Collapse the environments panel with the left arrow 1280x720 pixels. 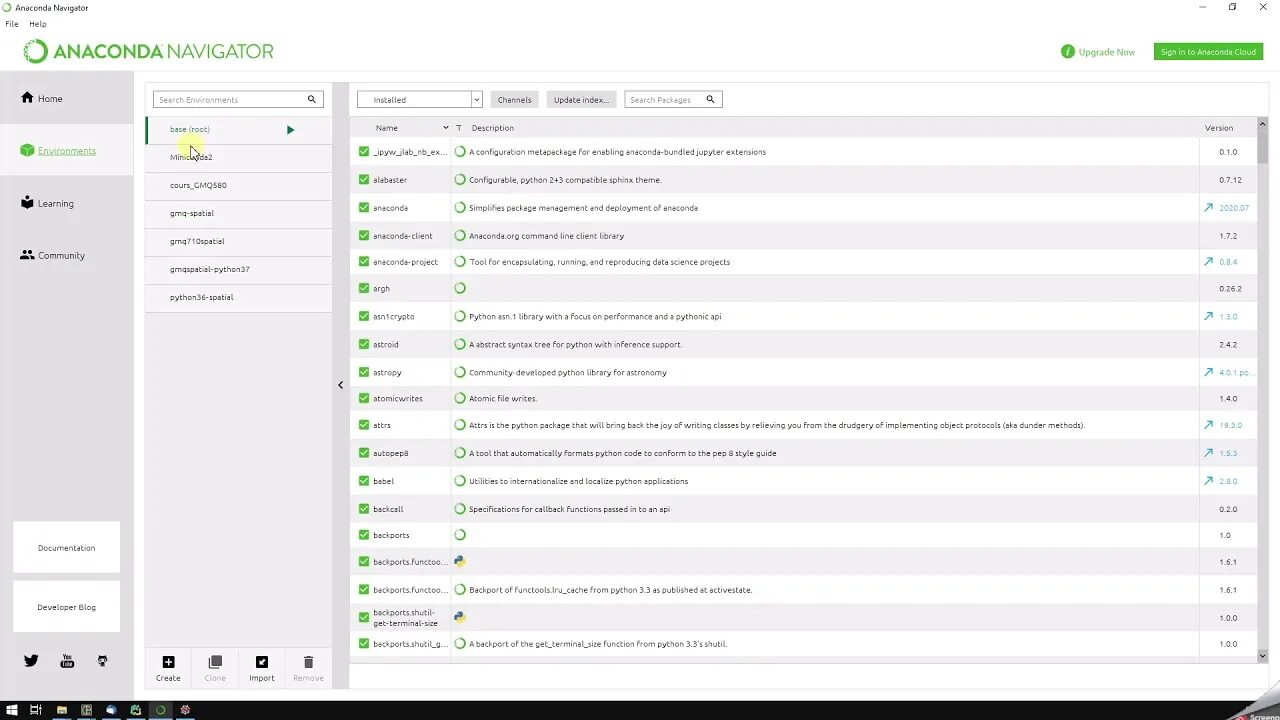[x=340, y=385]
